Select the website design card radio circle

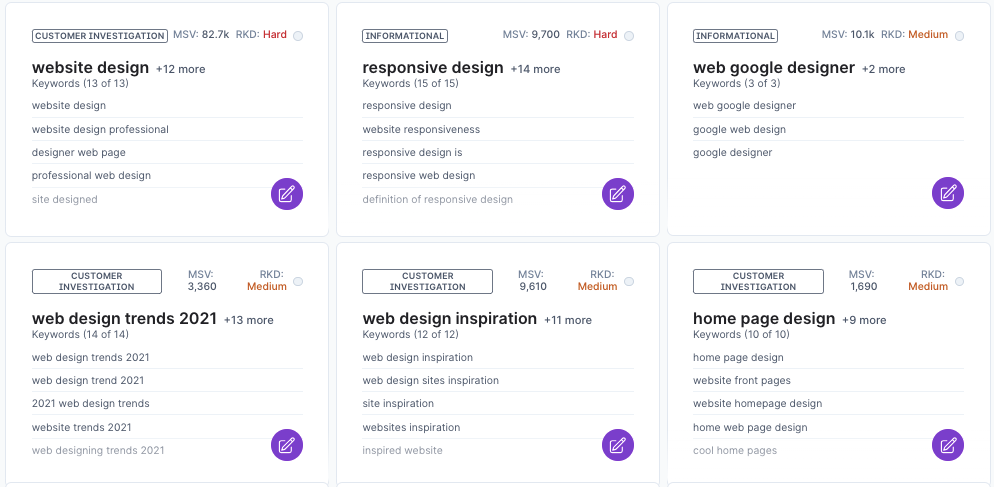click(x=298, y=36)
